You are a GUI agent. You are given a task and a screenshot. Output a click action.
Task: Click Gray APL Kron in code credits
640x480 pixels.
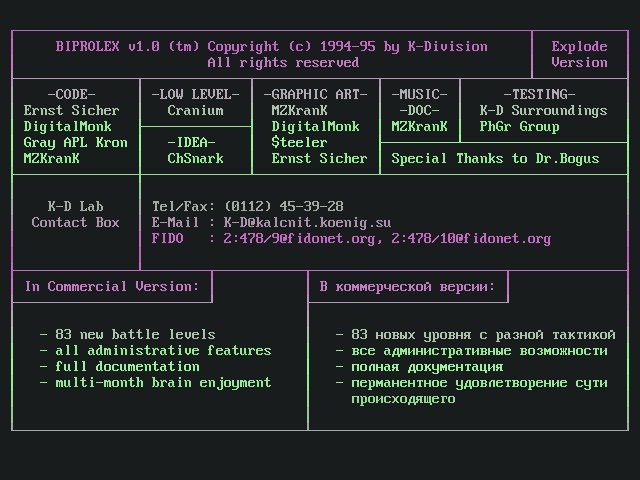tap(76, 142)
